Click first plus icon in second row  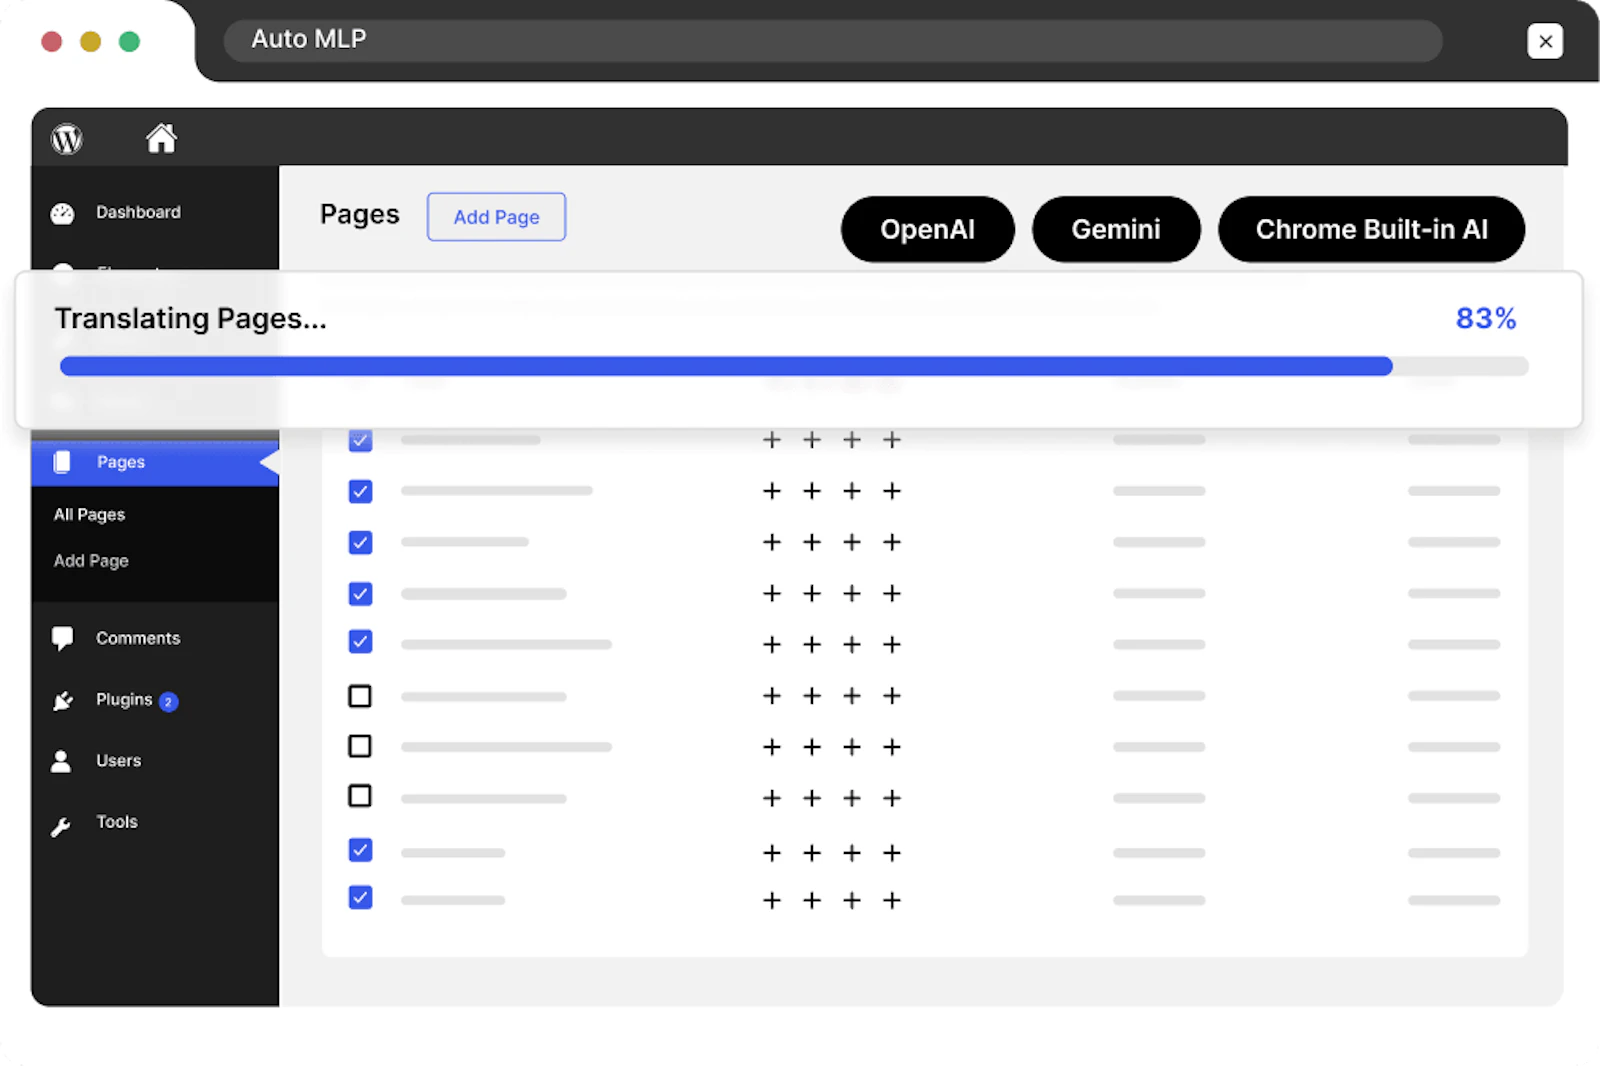tap(771, 491)
